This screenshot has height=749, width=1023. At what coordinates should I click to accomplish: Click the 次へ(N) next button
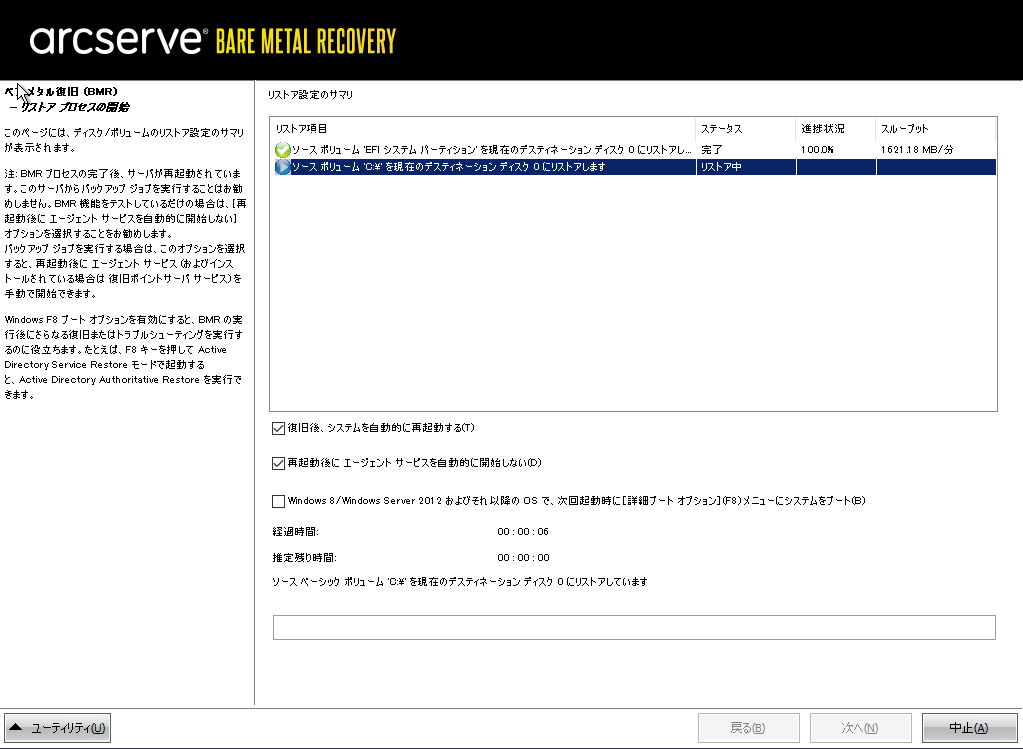[x=861, y=728]
